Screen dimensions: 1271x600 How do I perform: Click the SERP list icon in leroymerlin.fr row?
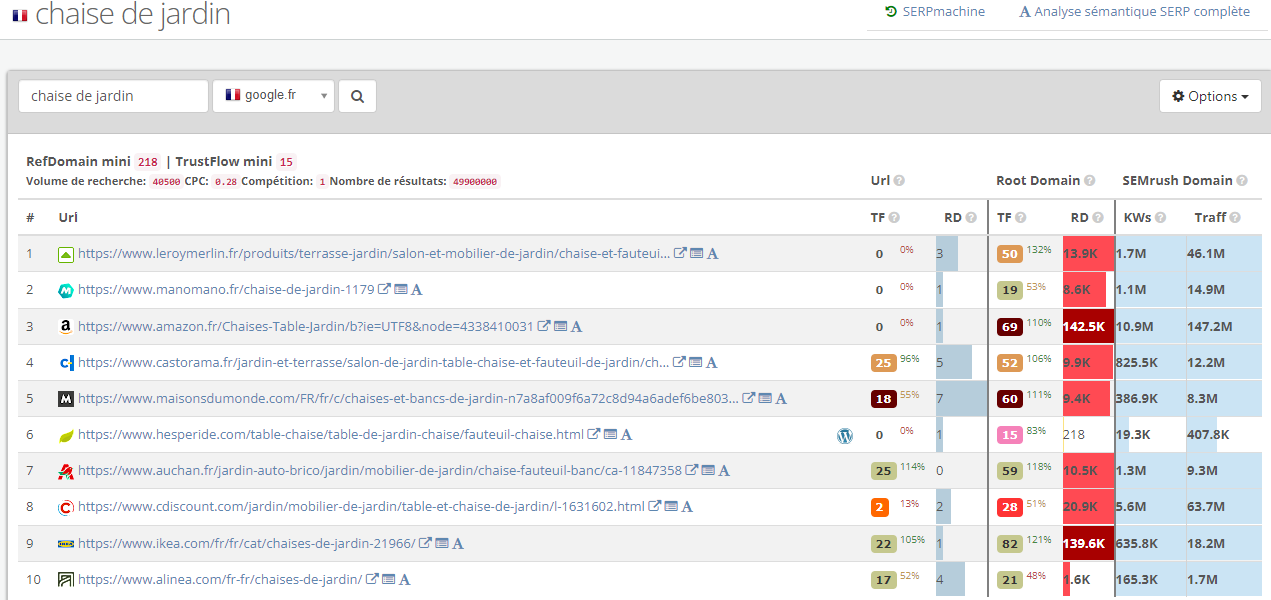(697, 254)
